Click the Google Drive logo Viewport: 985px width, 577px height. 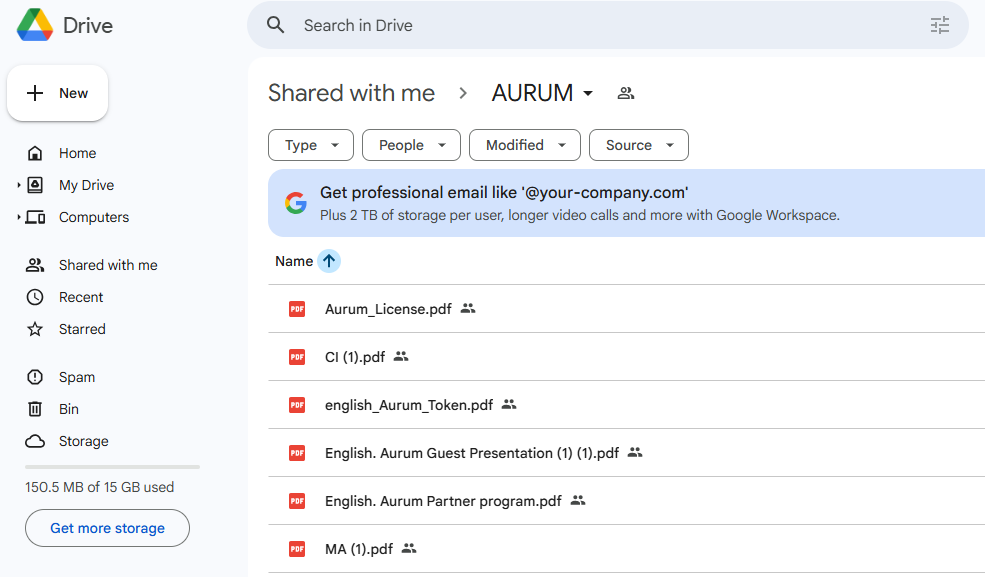click(35, 25)
